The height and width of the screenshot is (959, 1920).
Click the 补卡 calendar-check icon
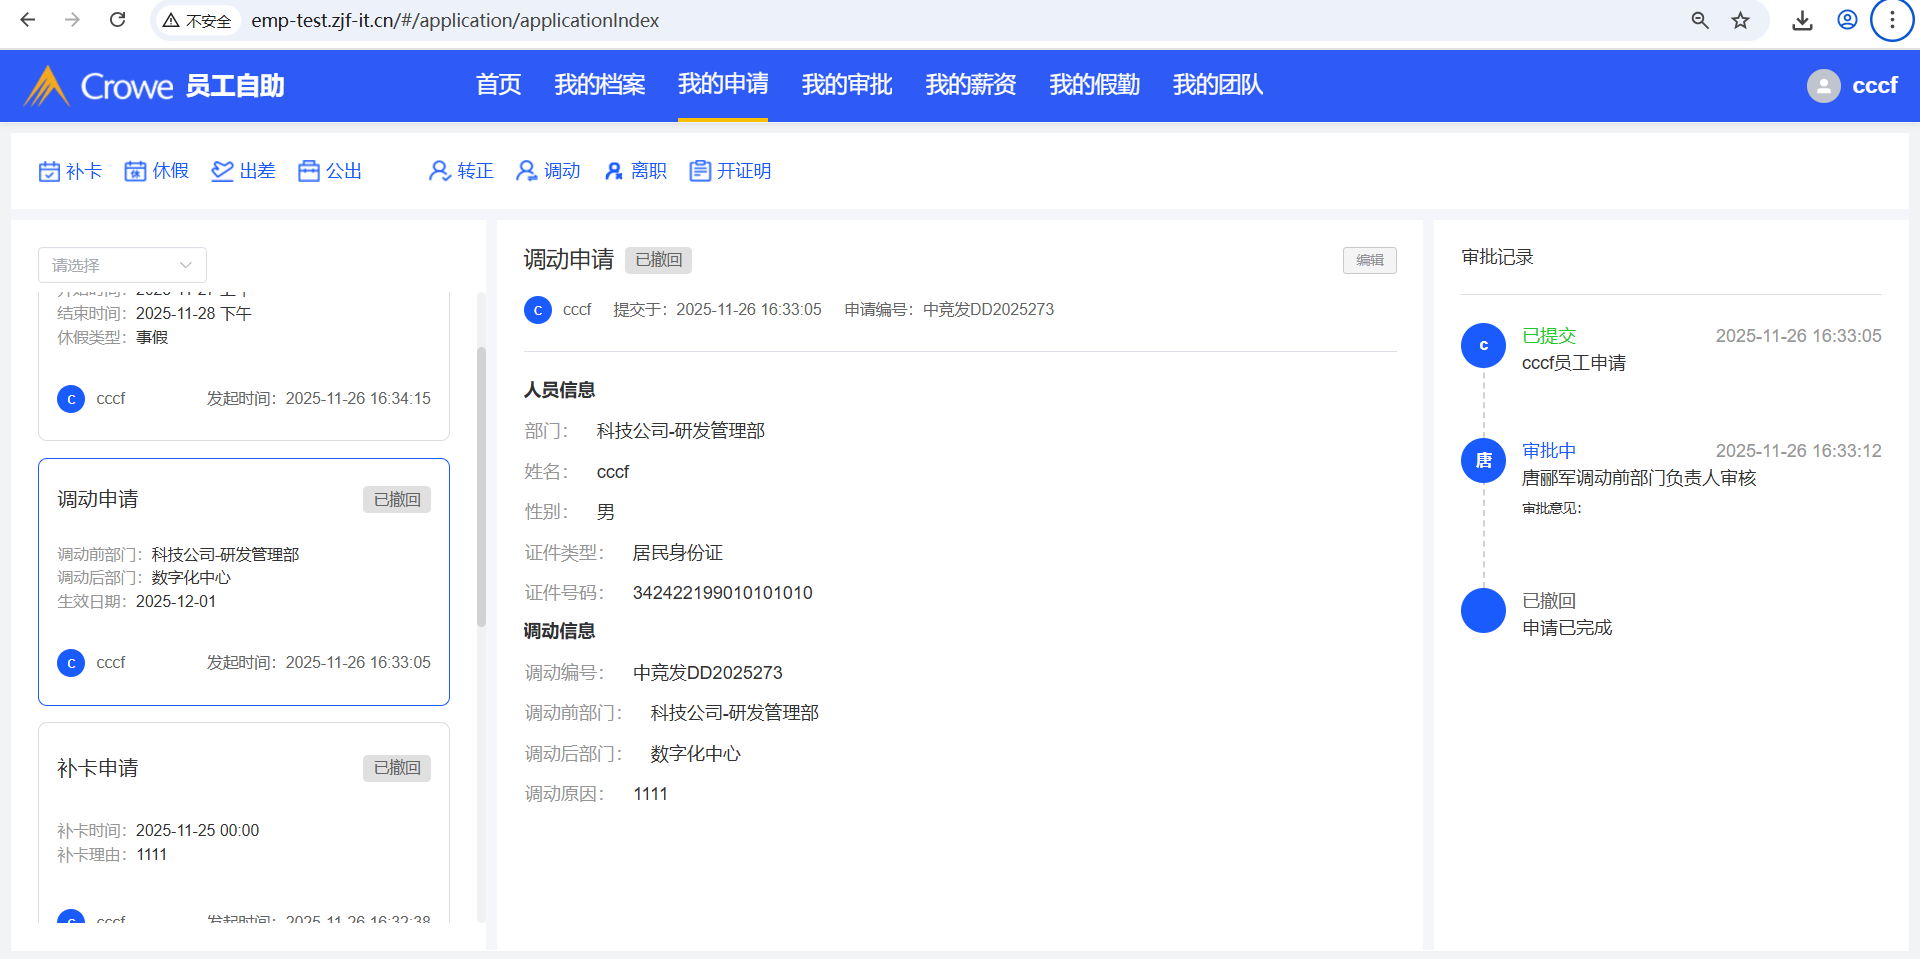point(49,171)
